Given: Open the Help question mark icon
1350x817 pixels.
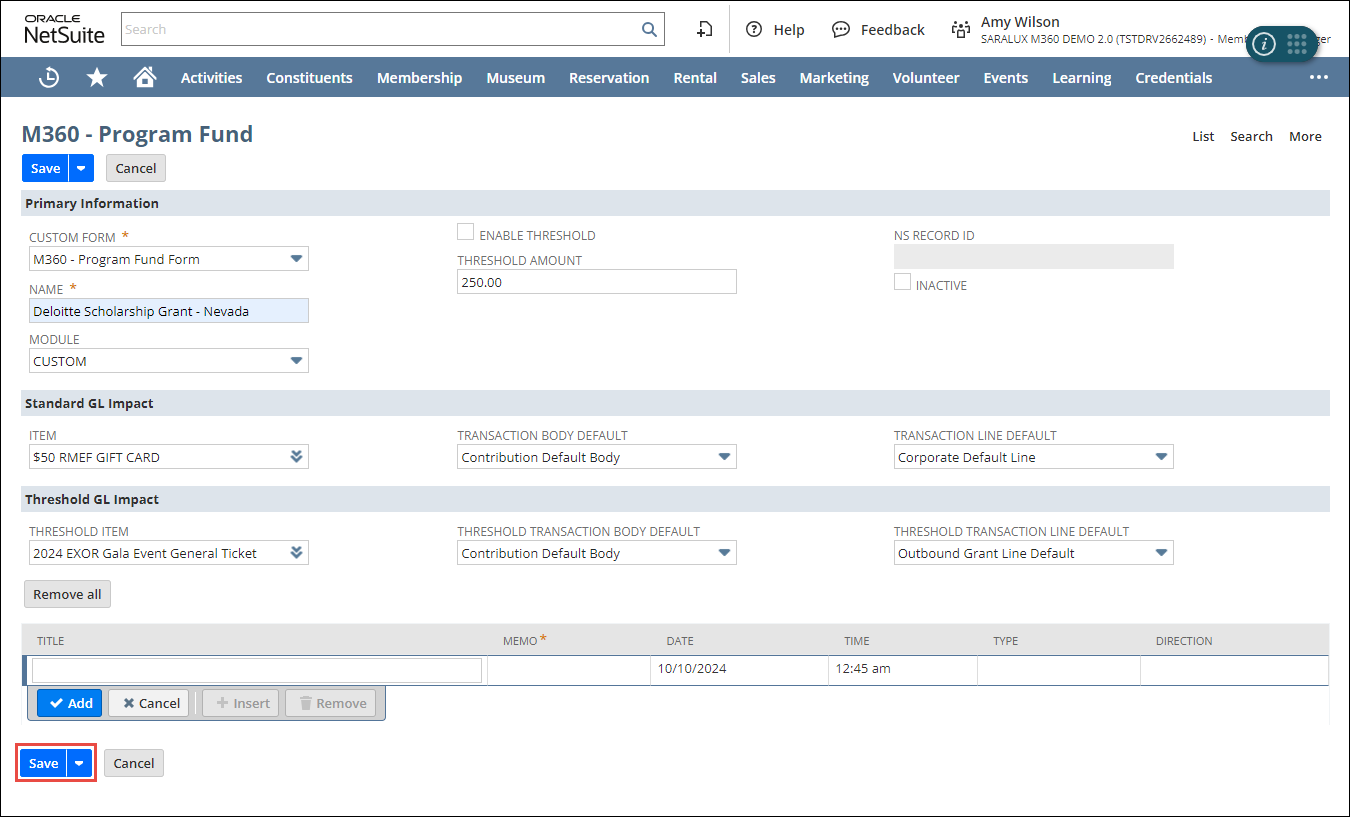Looking at the screenshot, I should pyautogui.click(x=754, y=29).
